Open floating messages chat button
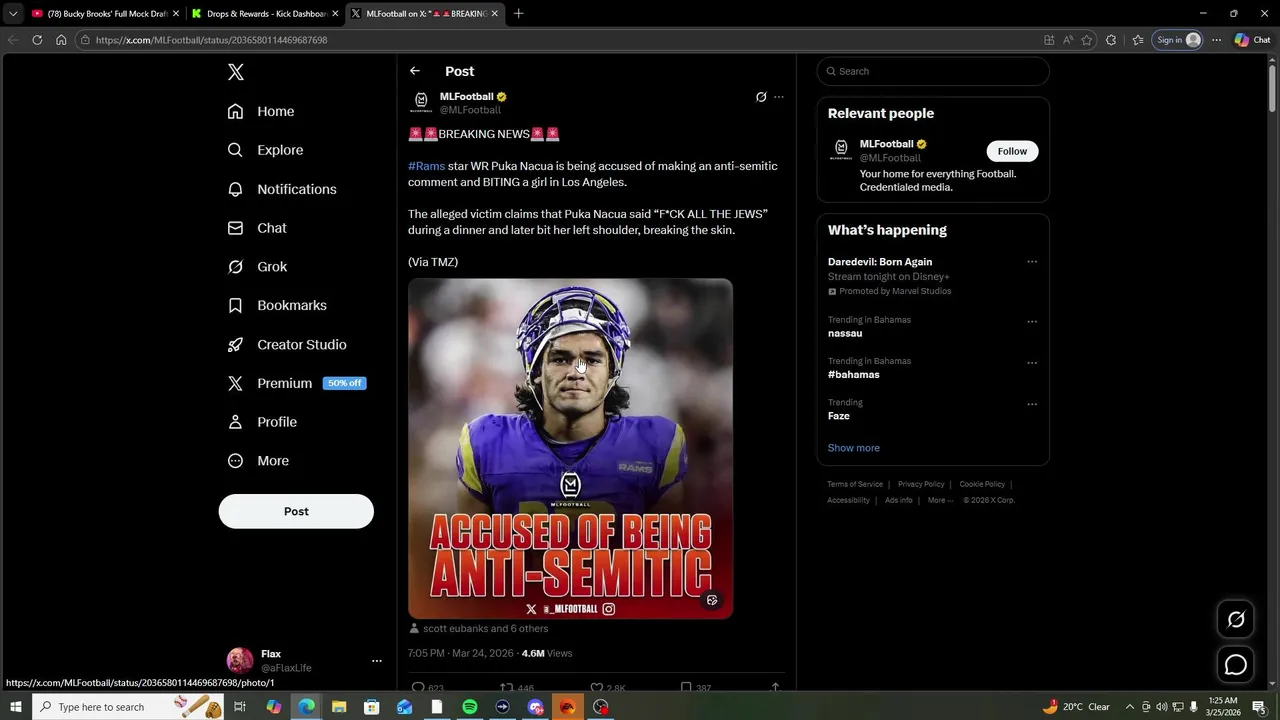The width and height of the screenshot is (1280, 720). [x=1236, y=665]
